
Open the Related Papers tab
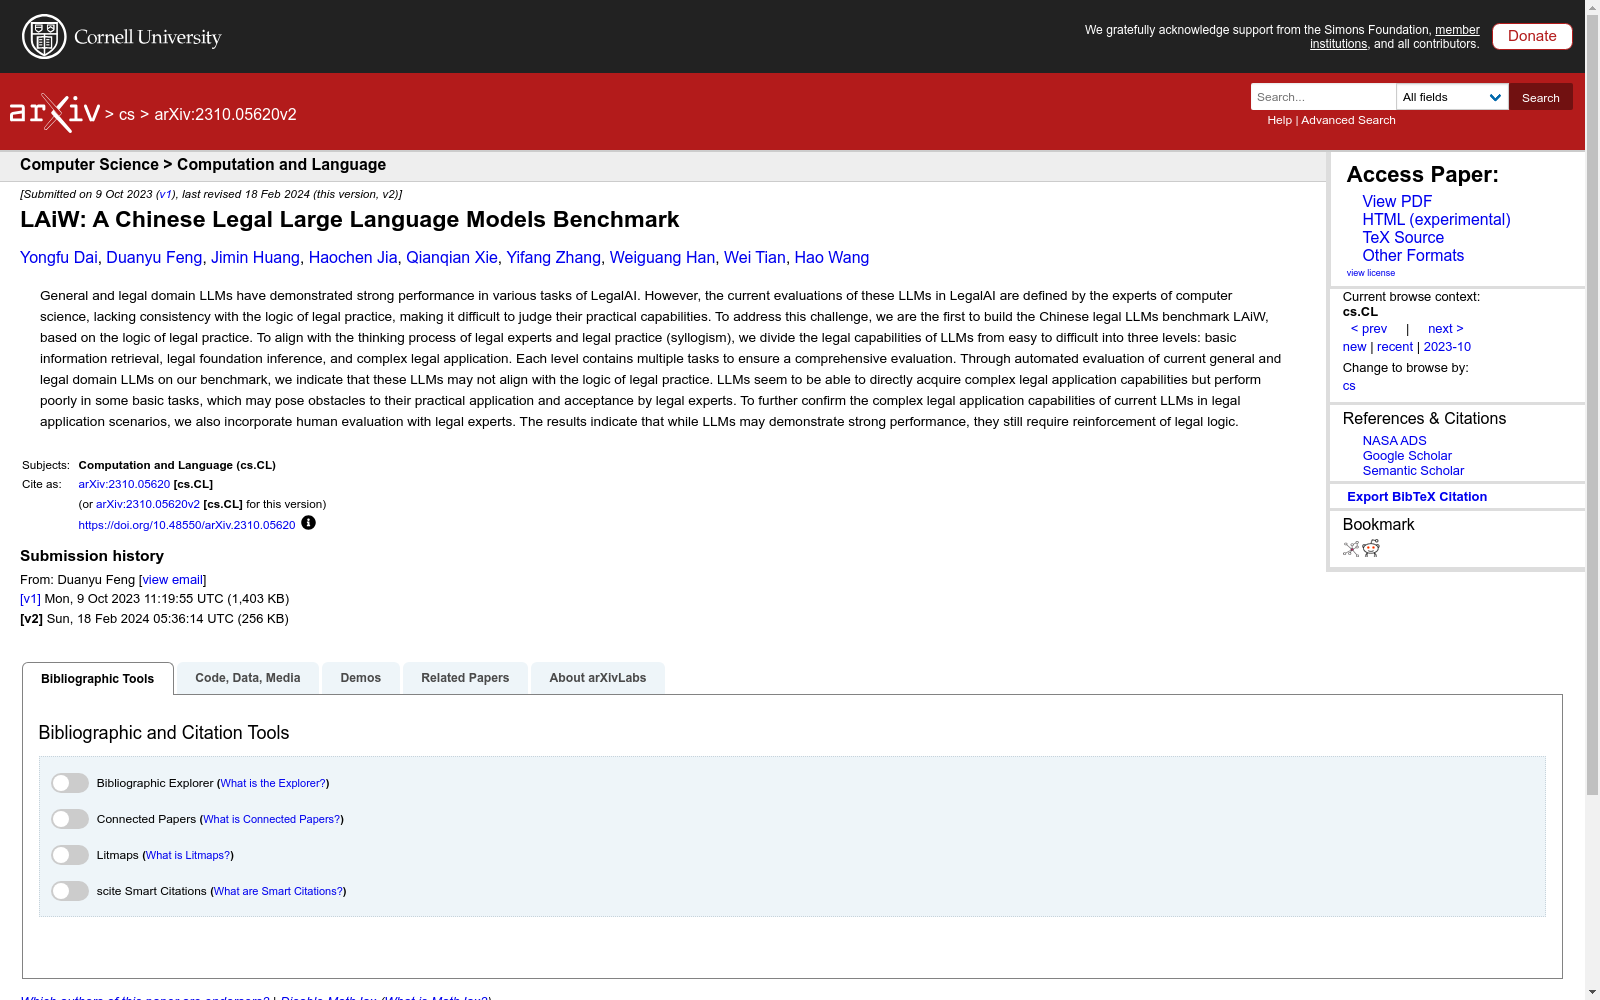(465, 677)
